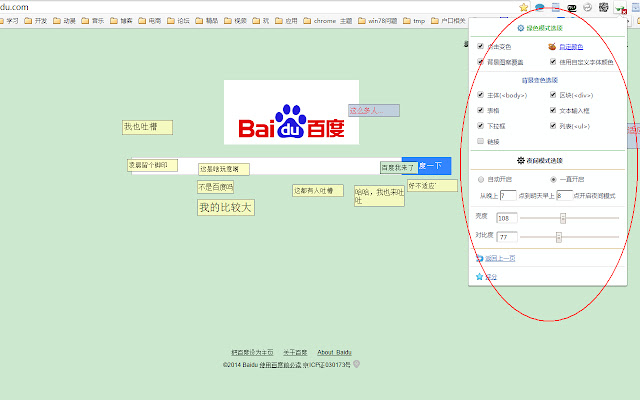Open the green eye-protection extension icon
Viewport: 640px width, 400px height.
tap(621, 7)
